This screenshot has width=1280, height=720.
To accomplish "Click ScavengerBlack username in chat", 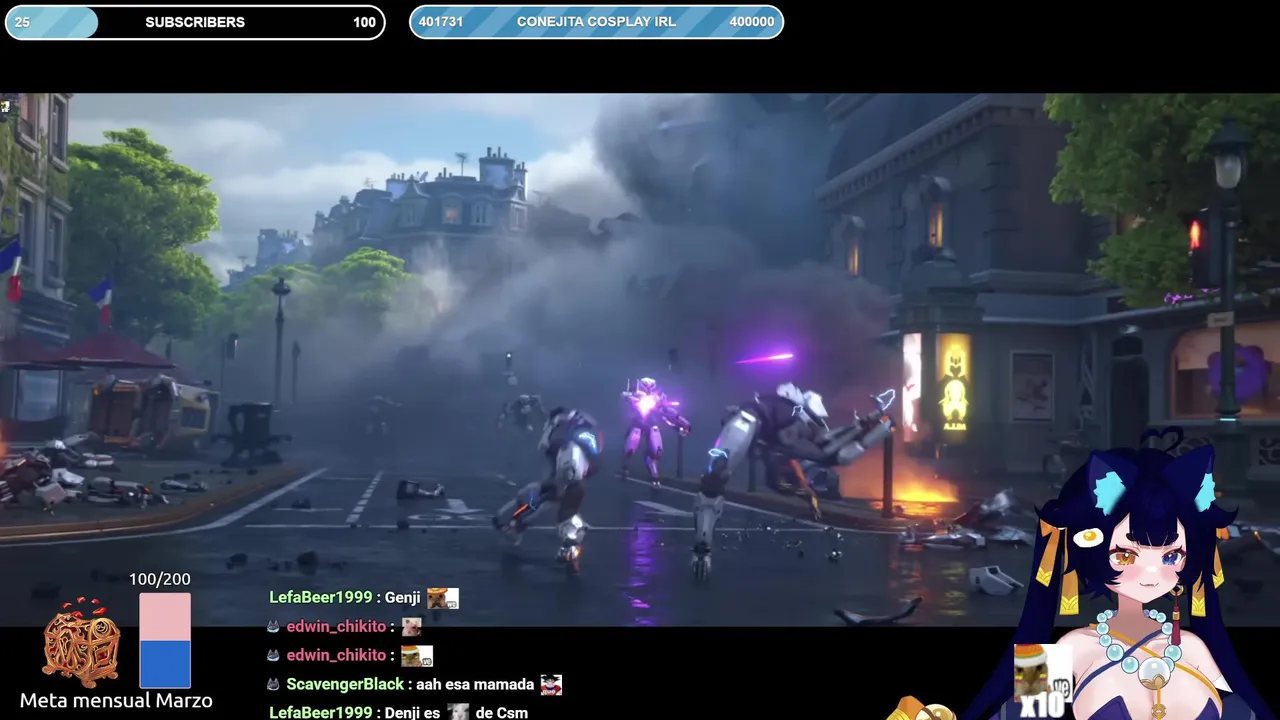I will [x=345, y=685].
